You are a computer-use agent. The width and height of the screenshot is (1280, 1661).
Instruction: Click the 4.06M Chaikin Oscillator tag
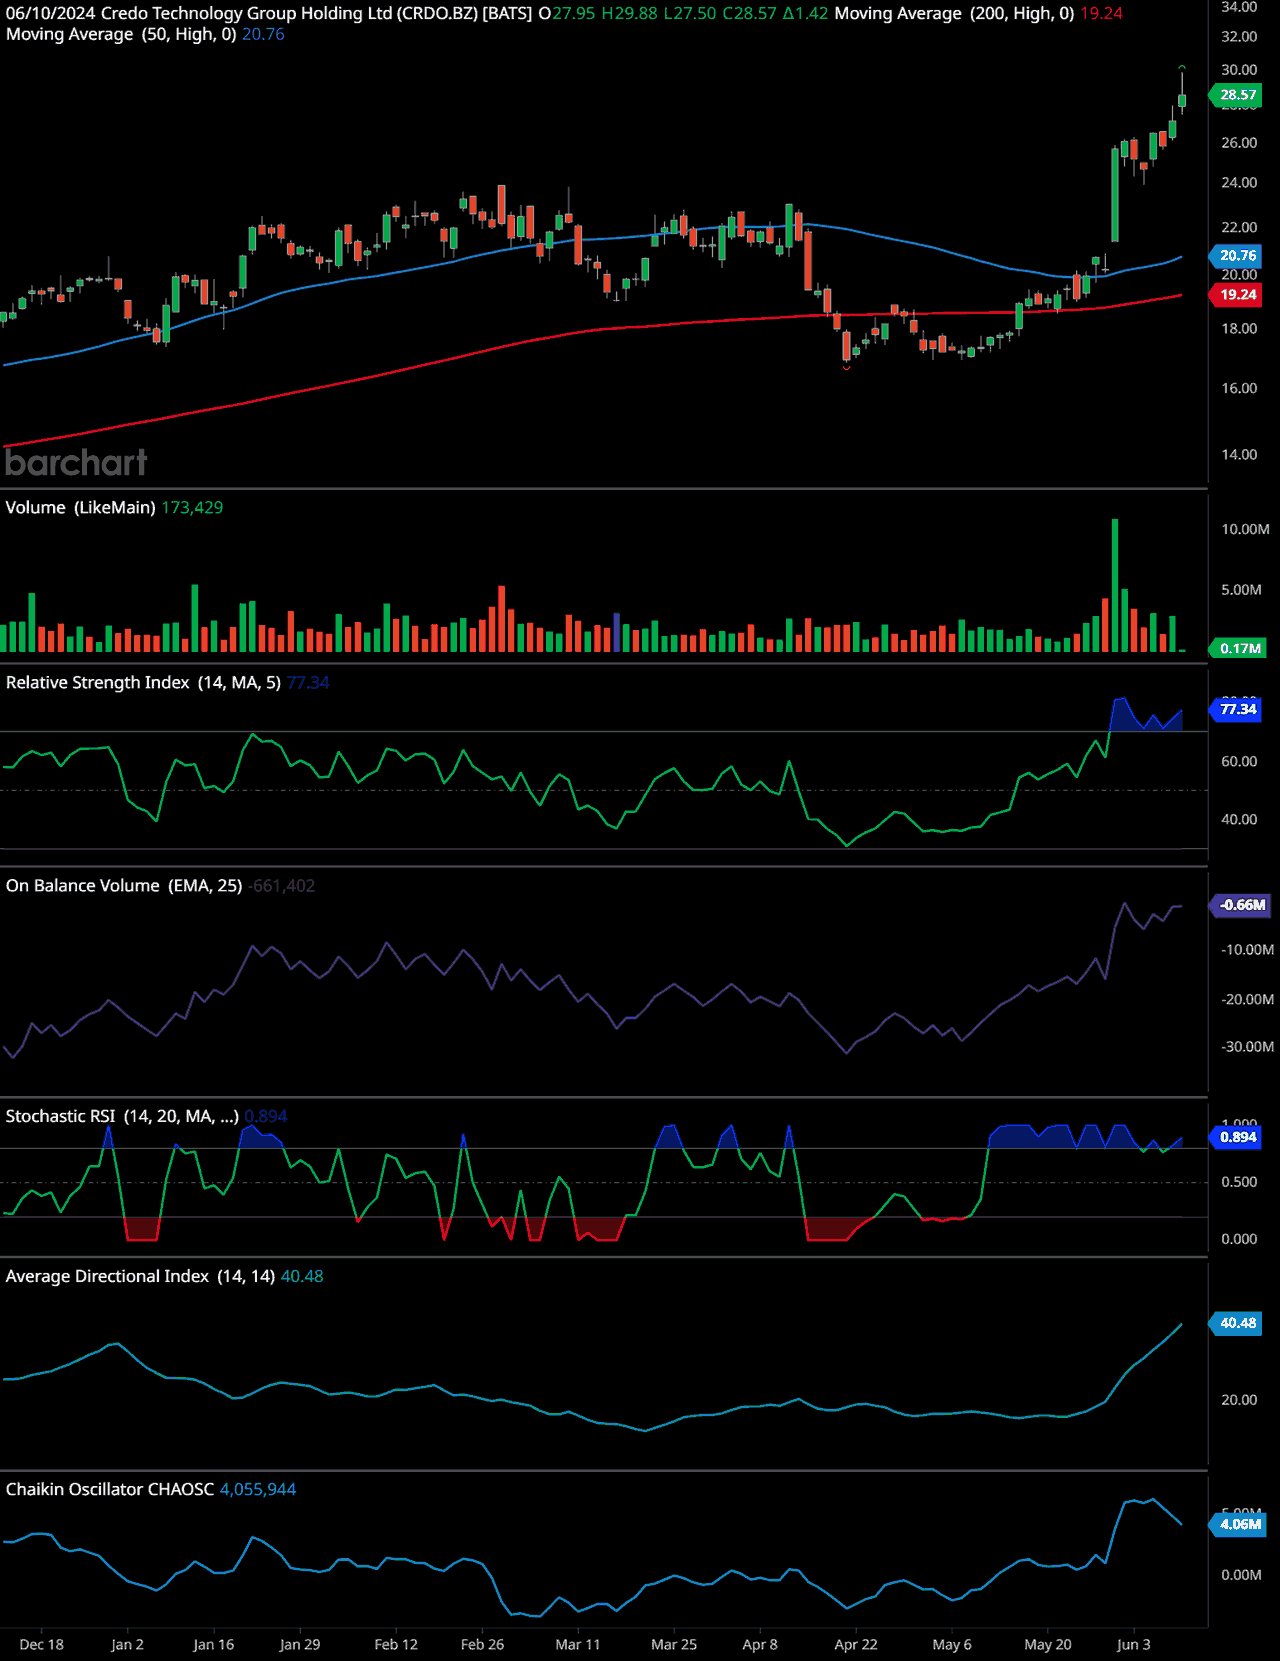tap(1239, 1524)
